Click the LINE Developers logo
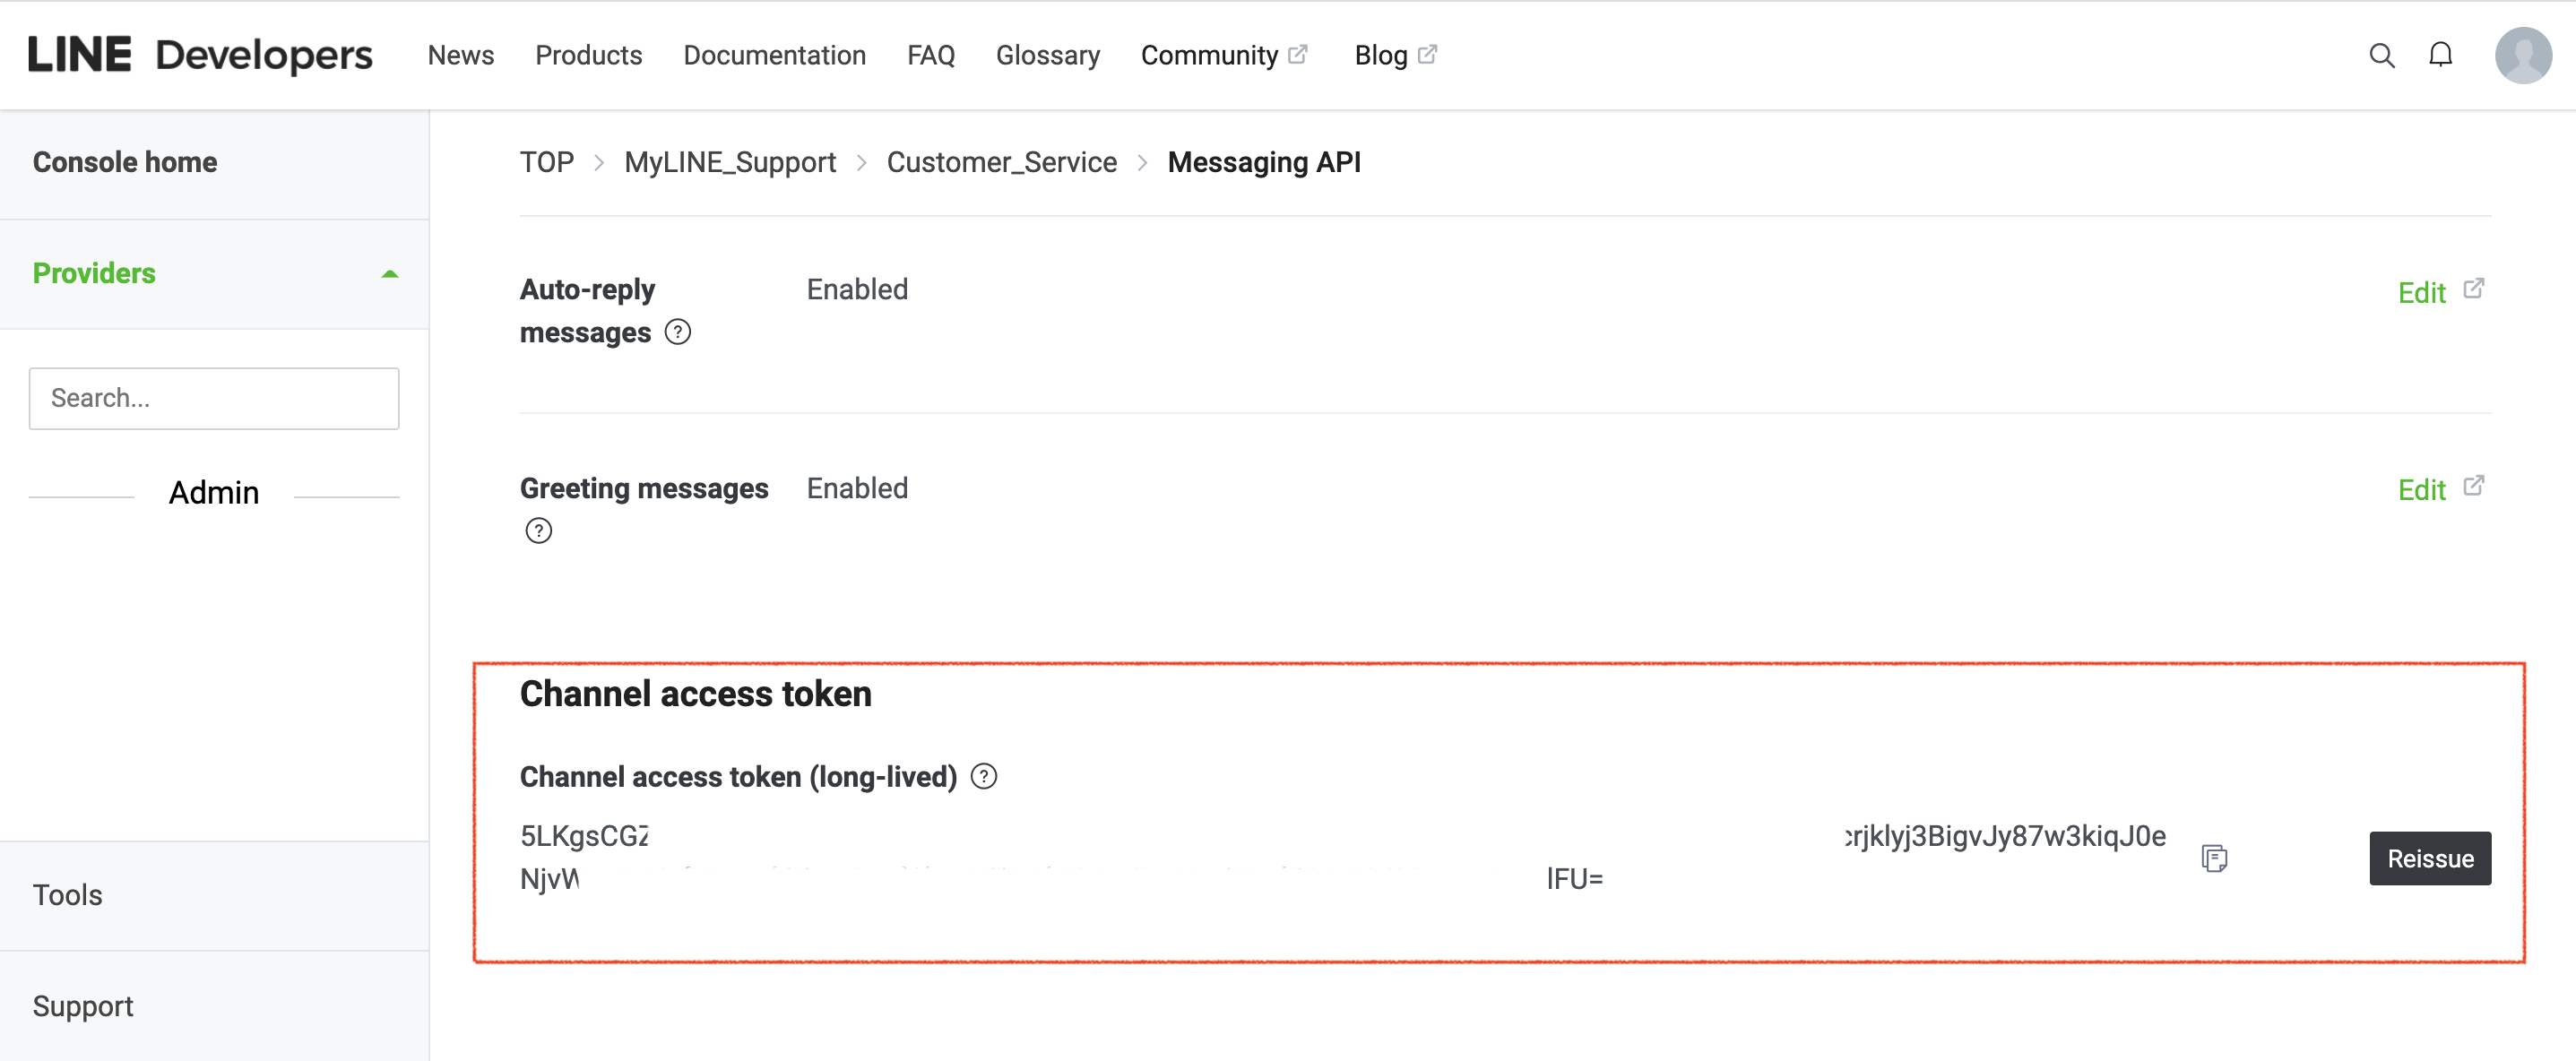 coord(200,55)
